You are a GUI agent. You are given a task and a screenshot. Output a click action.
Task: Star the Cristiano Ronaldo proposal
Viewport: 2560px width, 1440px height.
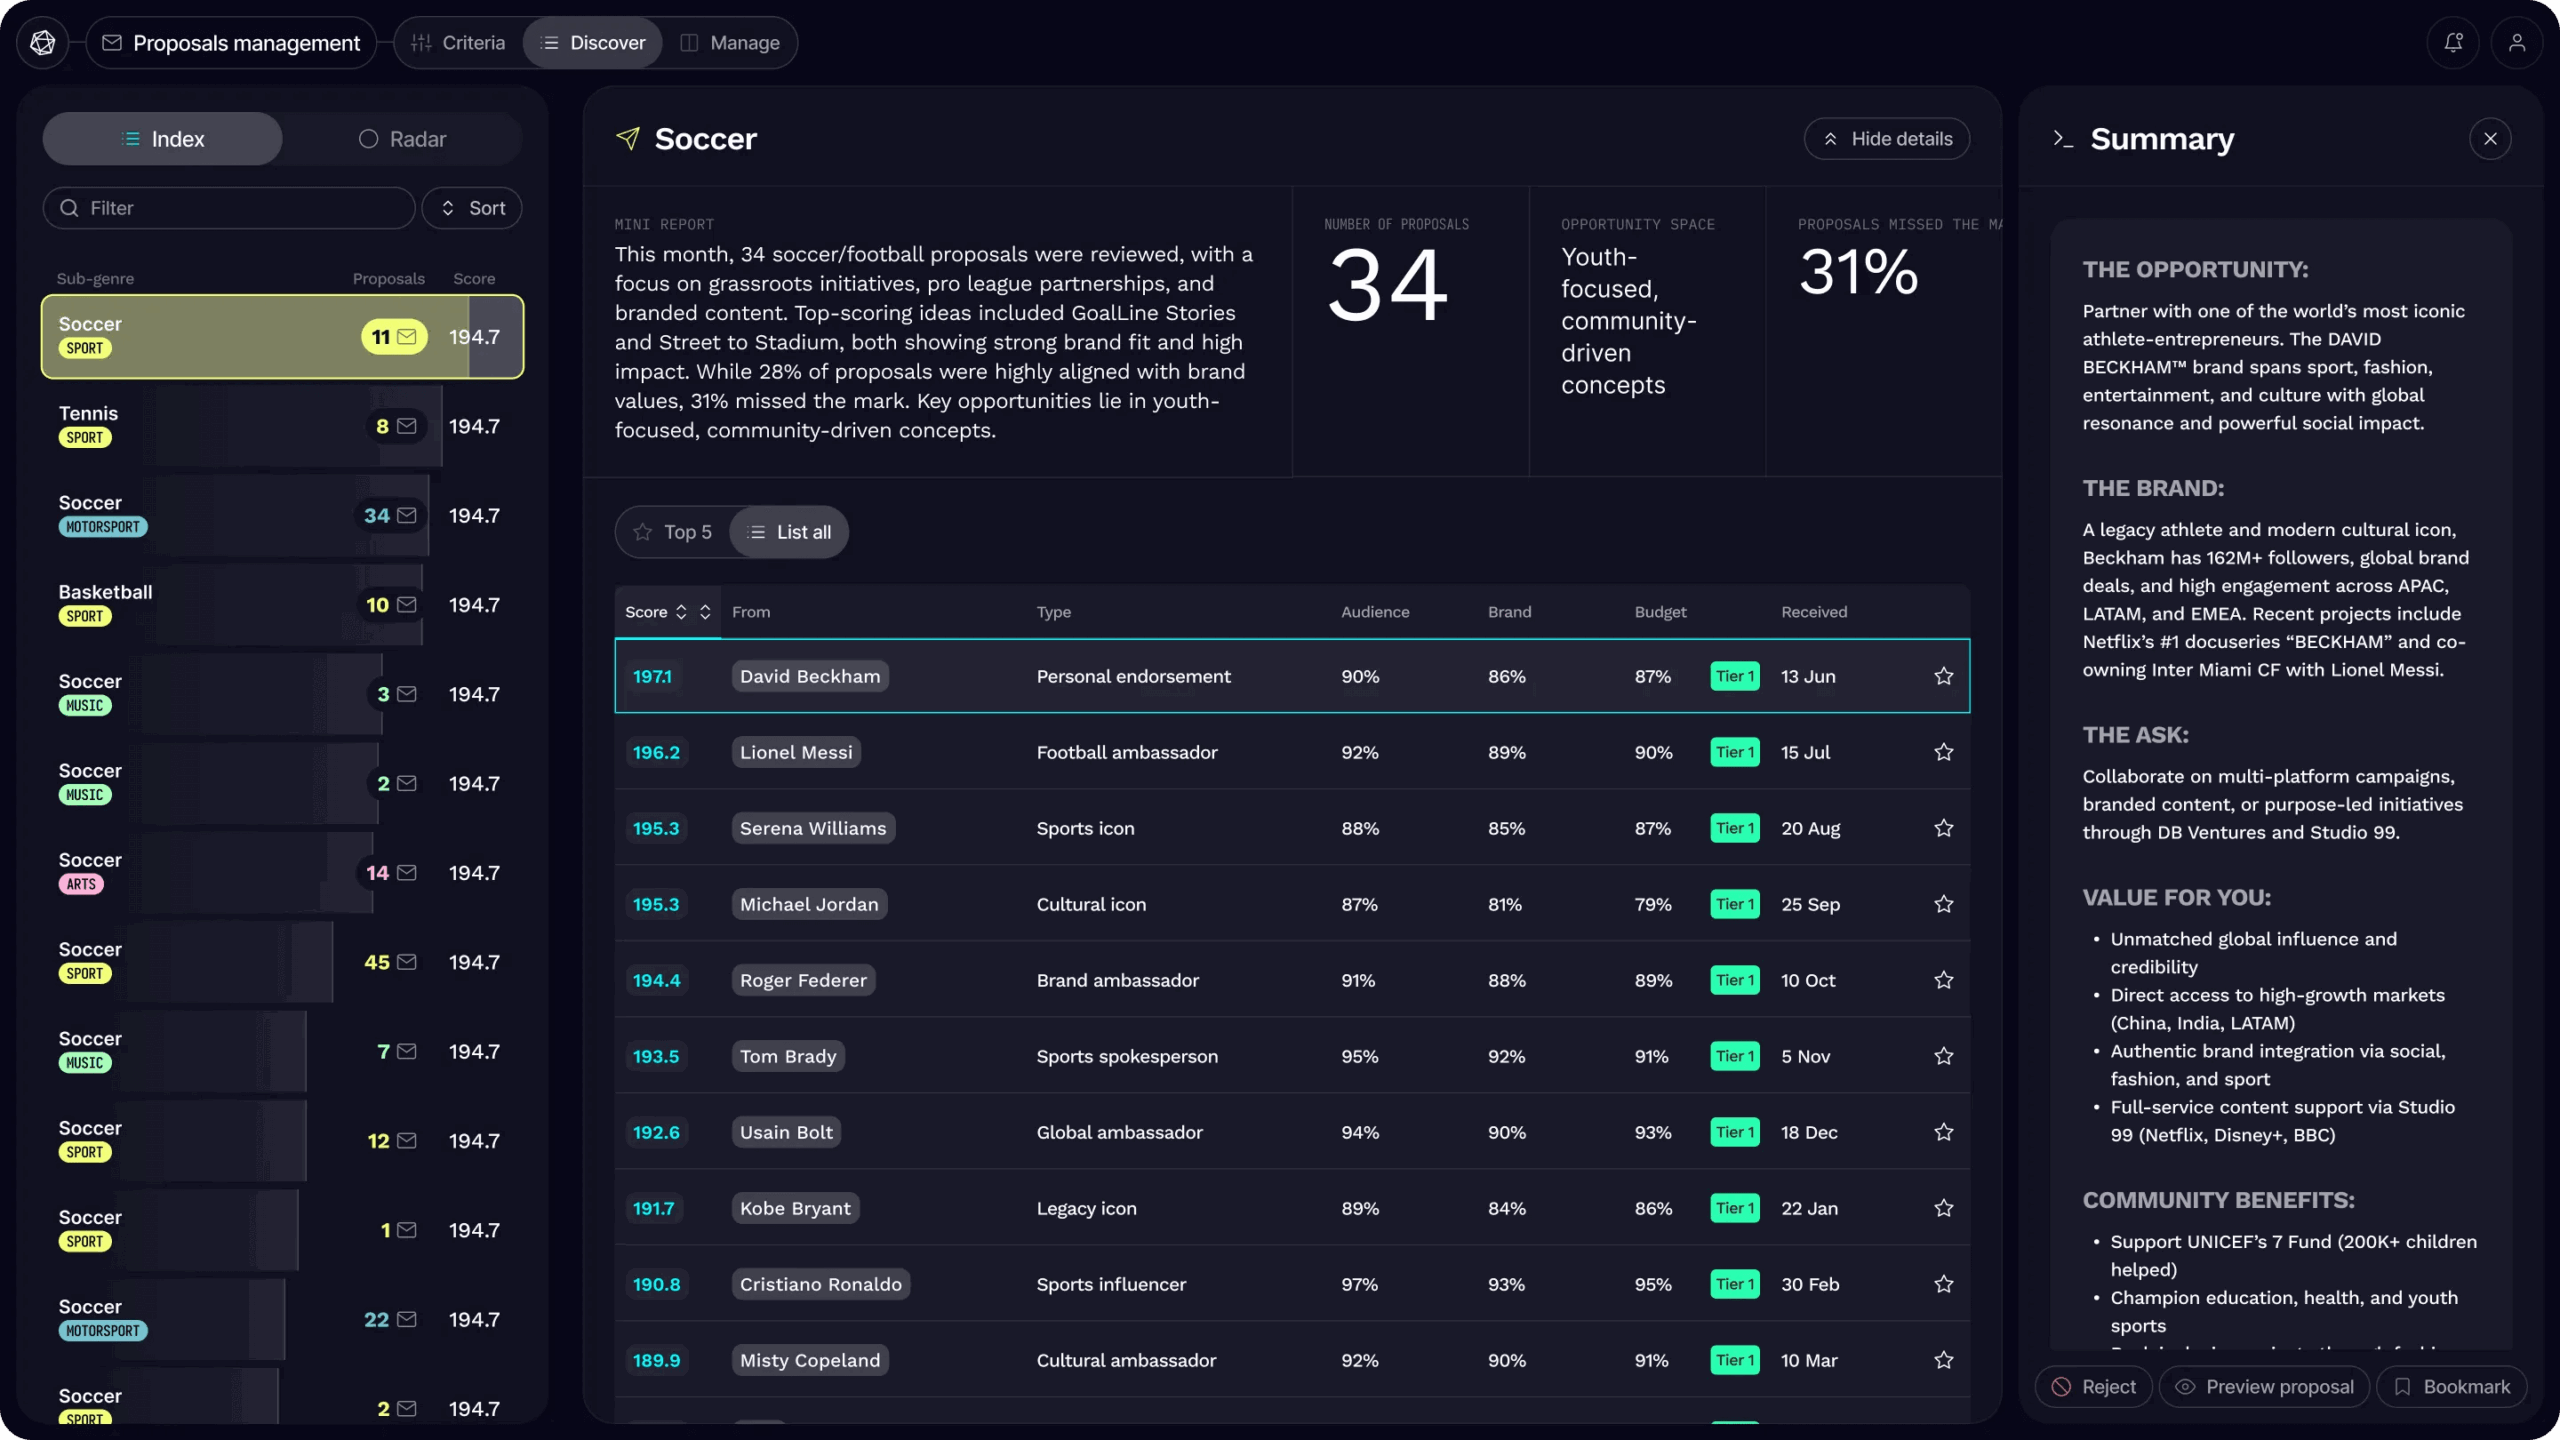1943,1285
